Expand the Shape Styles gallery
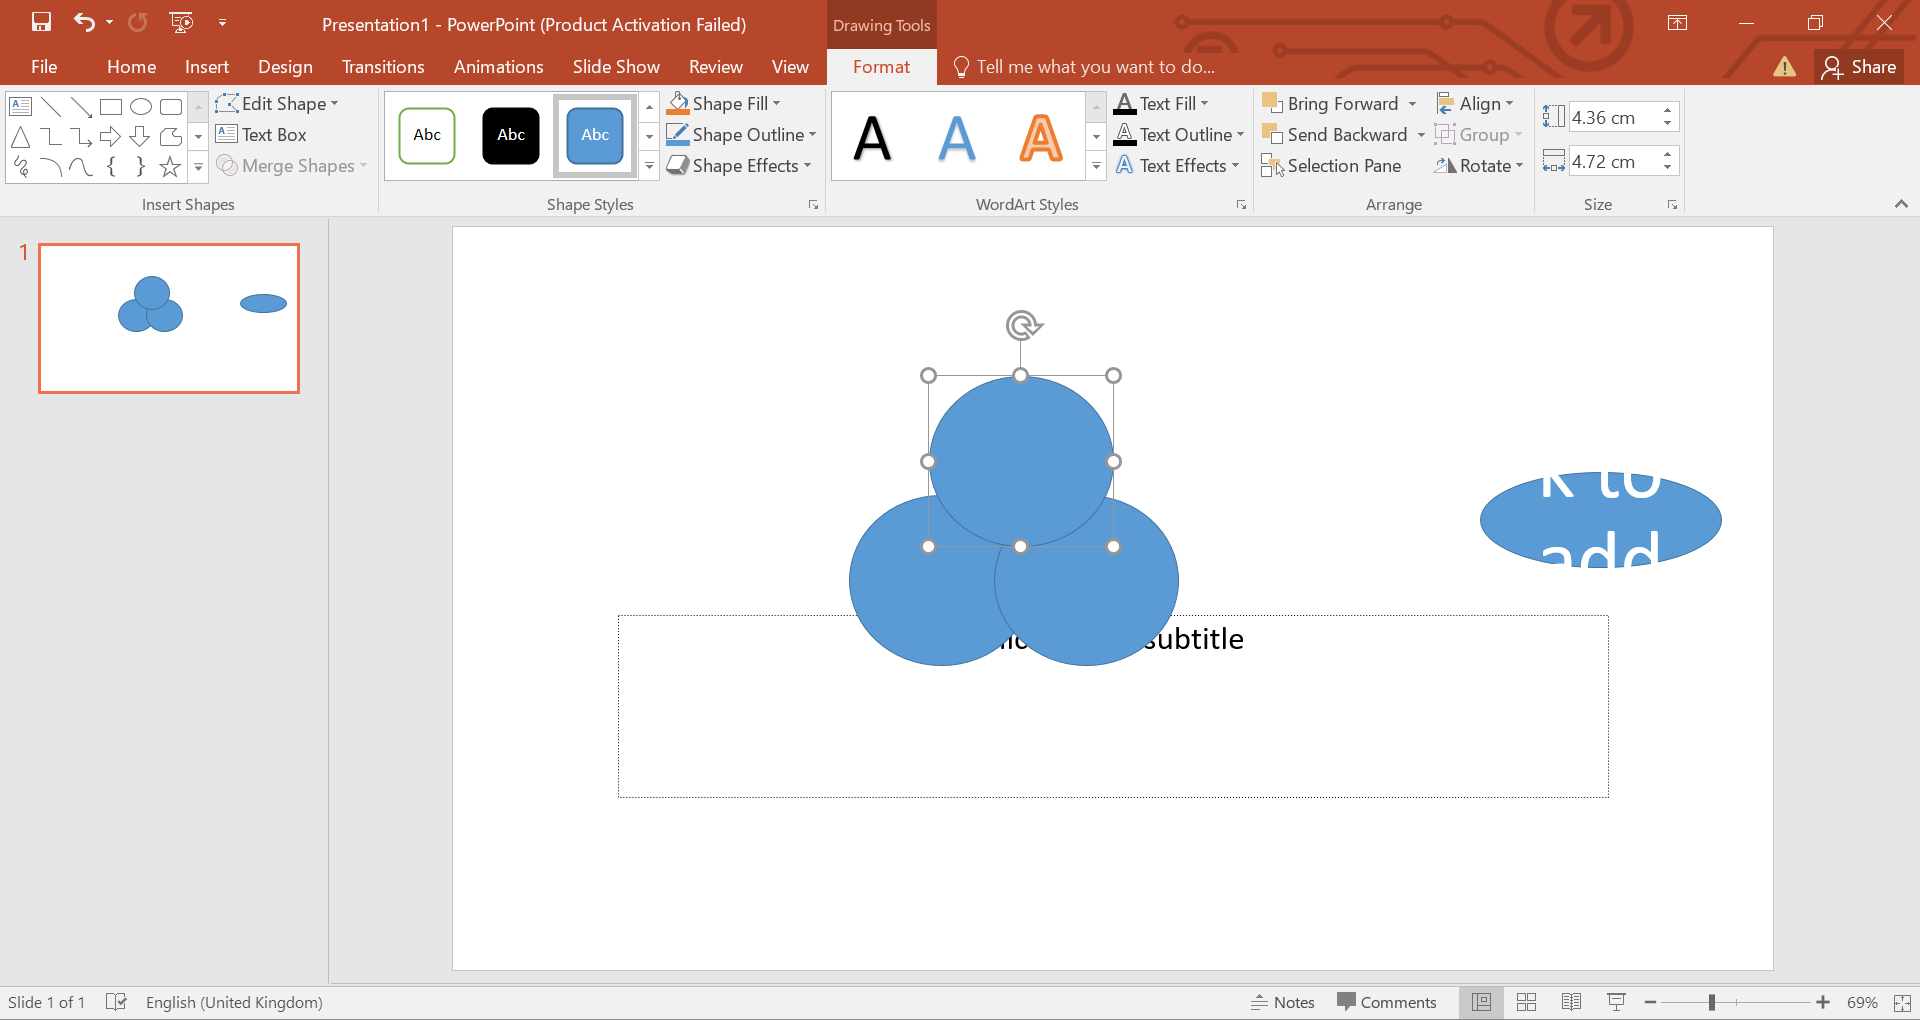This screenshot has width=1920, height=1020. pyautogui.click(x=649, y=166)
